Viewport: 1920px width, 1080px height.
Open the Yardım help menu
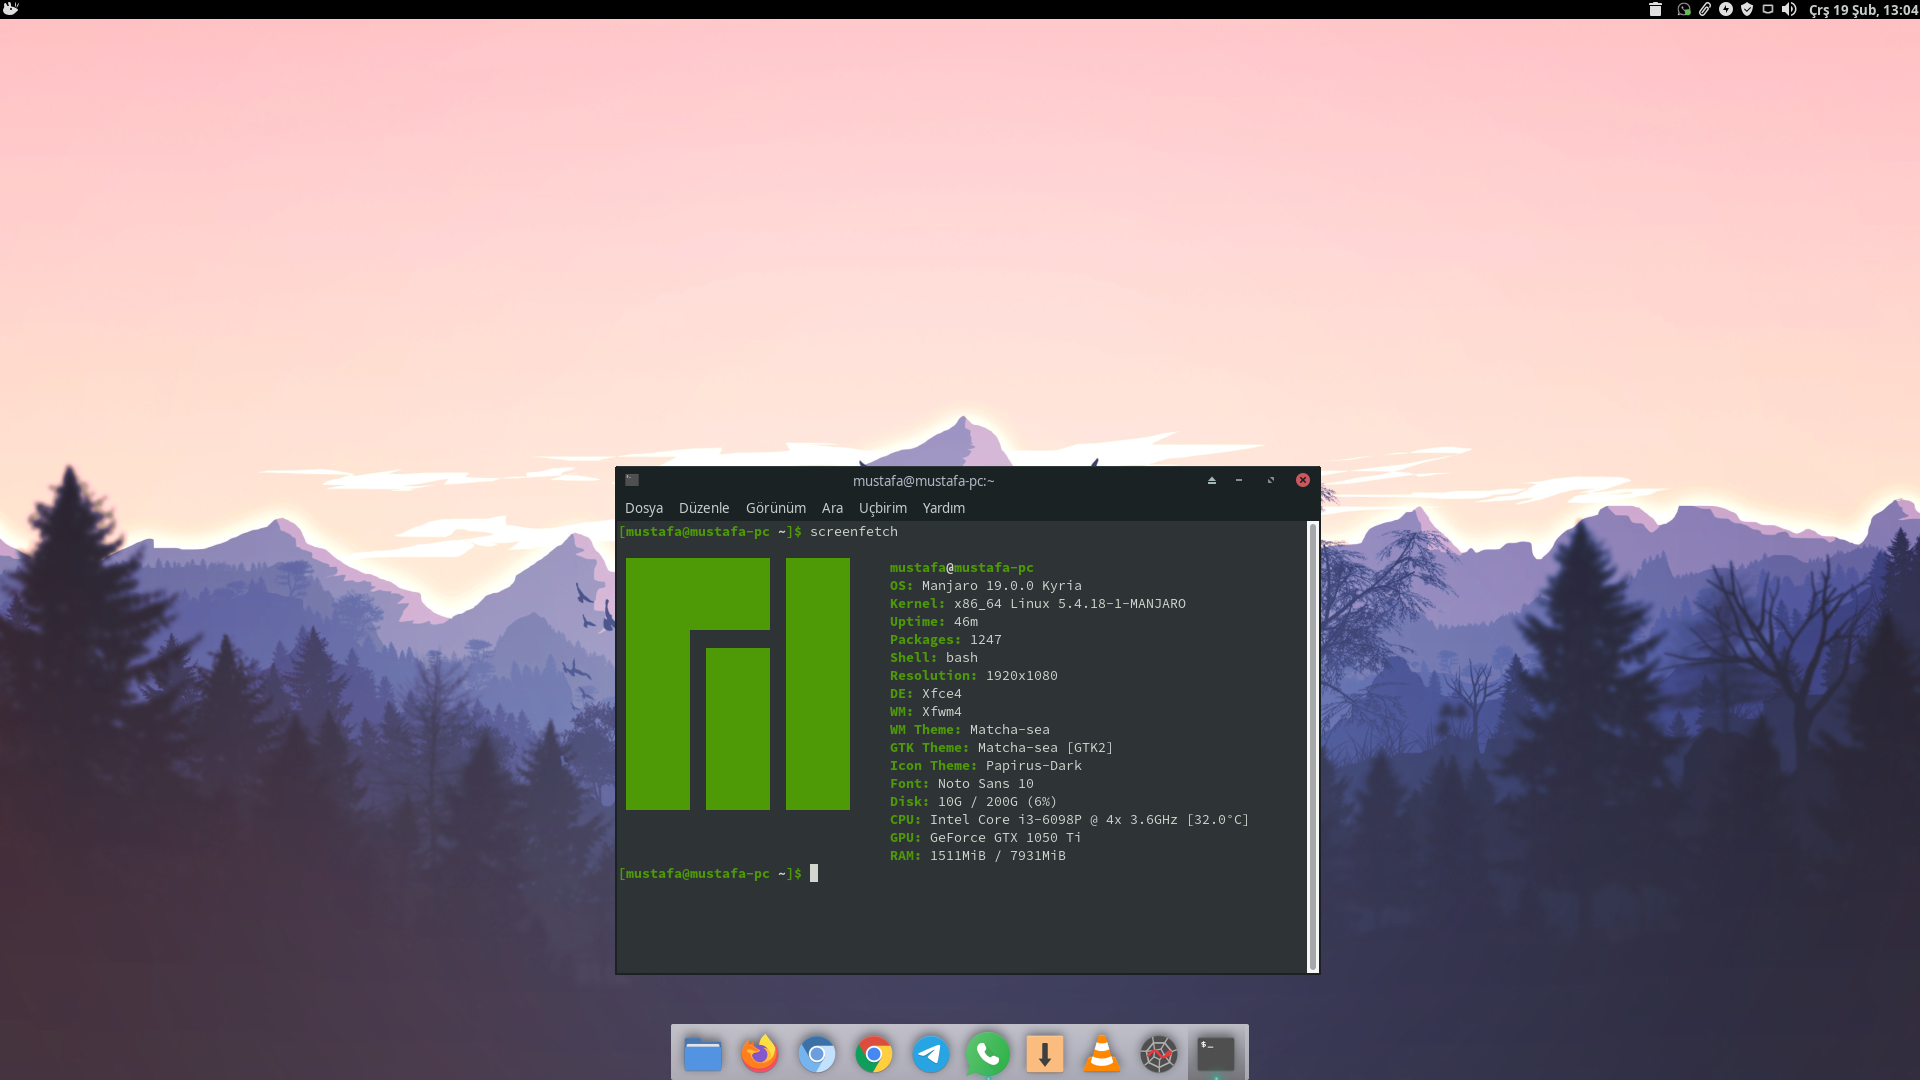(x=943, y=508)
